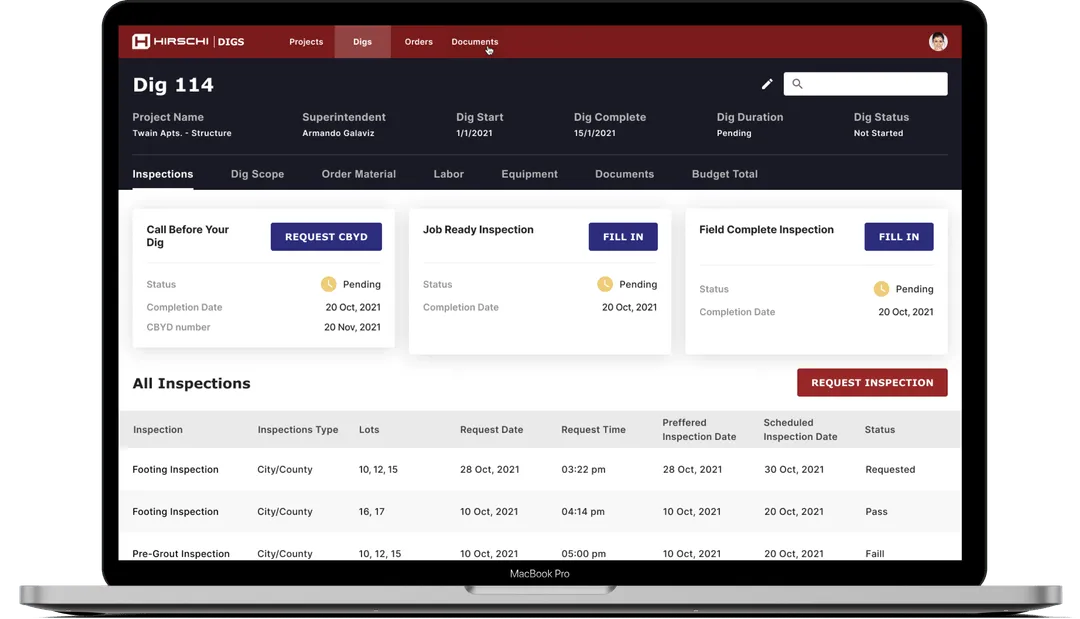1080x619 pixels.
Task: Click FILL IN for Job Ready Inspection
Action: [x=623, y=237]
